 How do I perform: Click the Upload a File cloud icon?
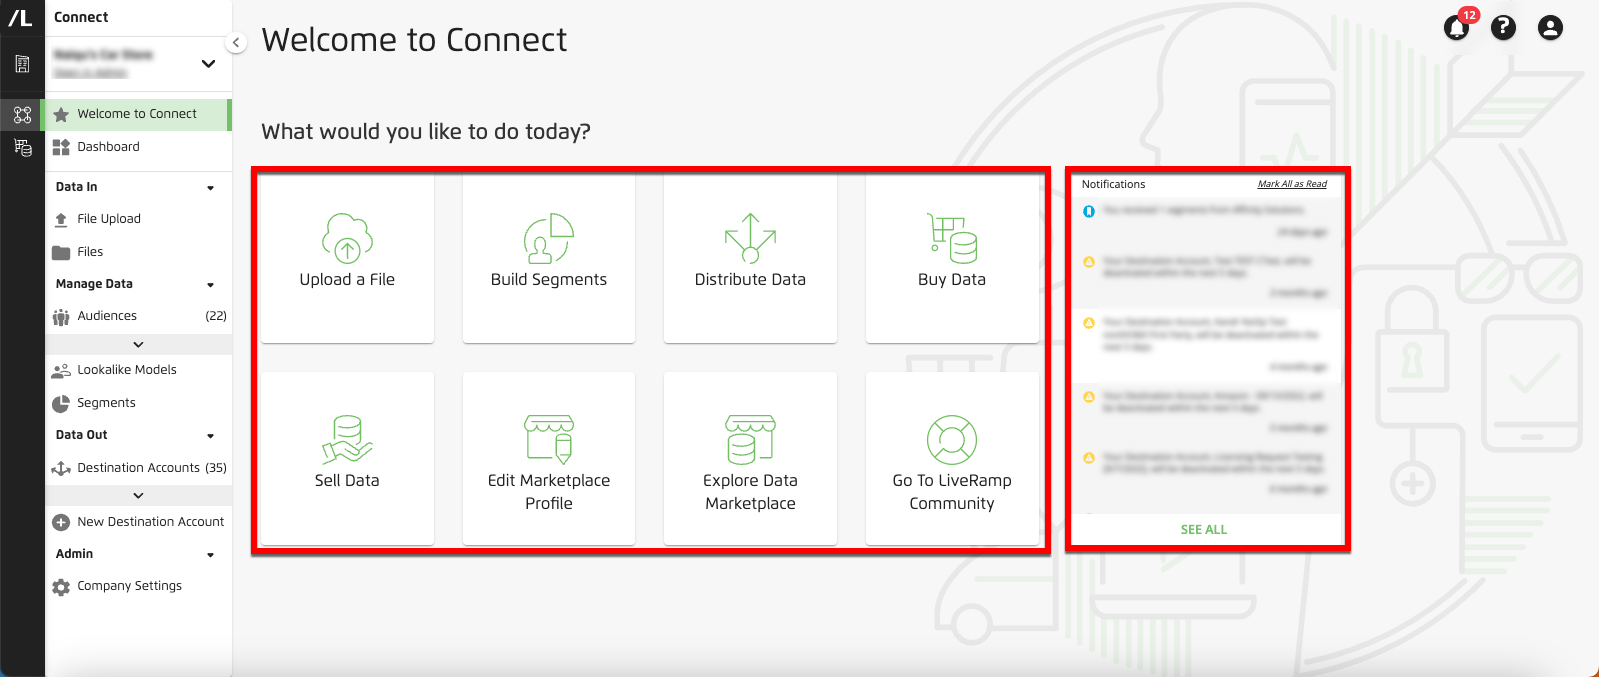point(347,238)
